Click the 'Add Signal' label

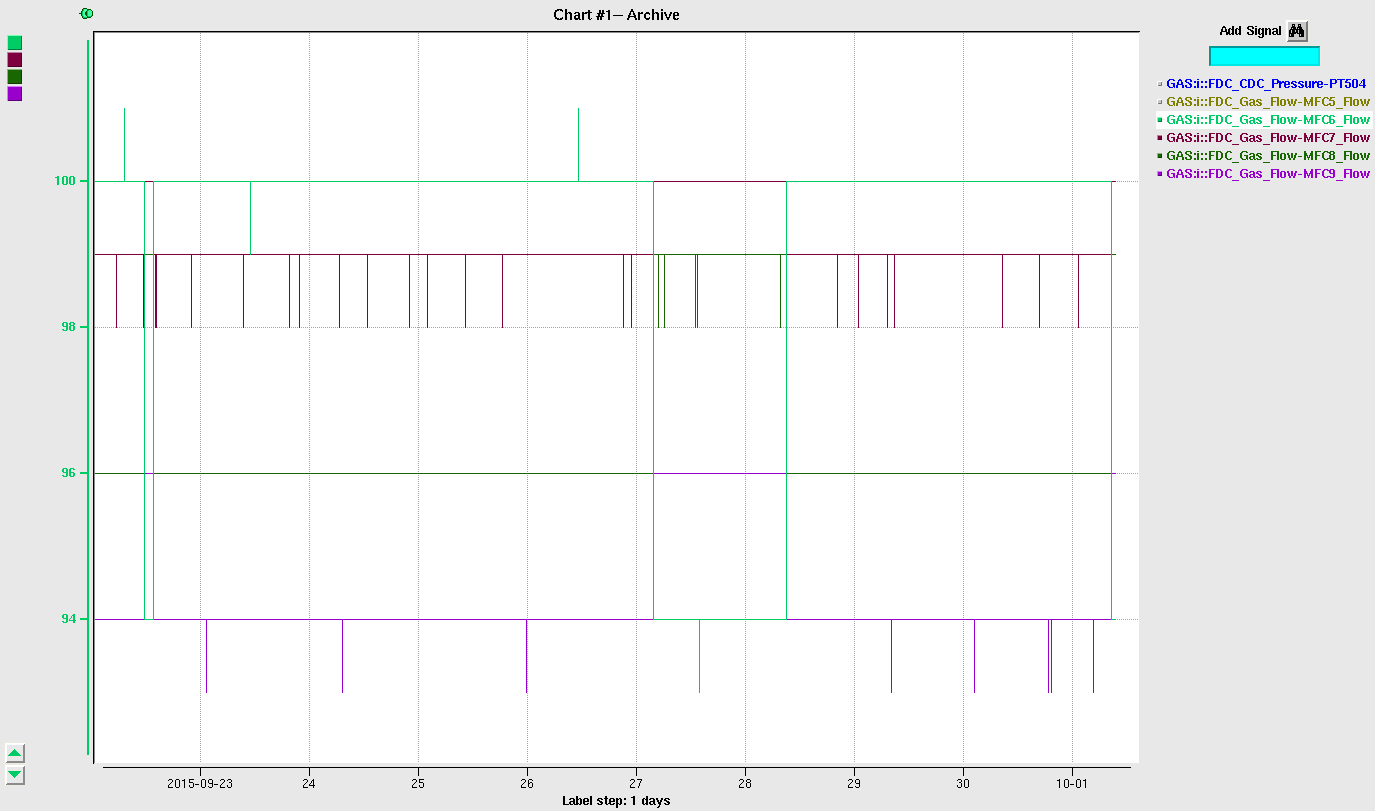(1250, 31)
